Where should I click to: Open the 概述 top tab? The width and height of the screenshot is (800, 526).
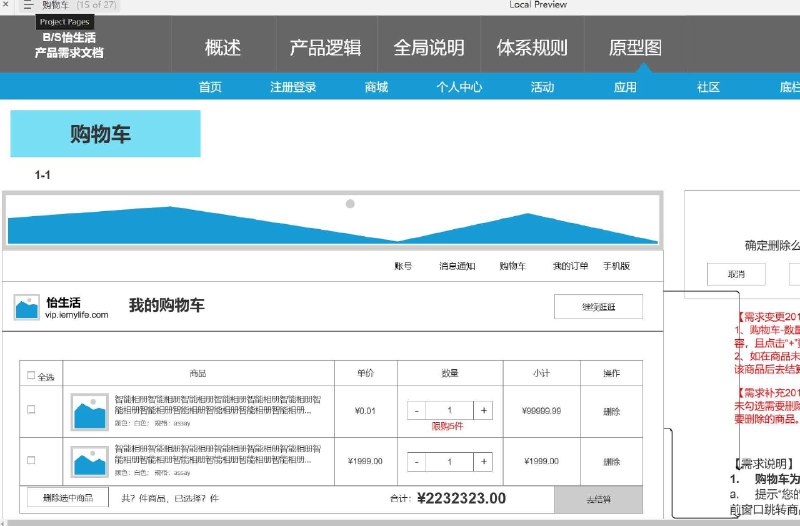pos(223,47)
